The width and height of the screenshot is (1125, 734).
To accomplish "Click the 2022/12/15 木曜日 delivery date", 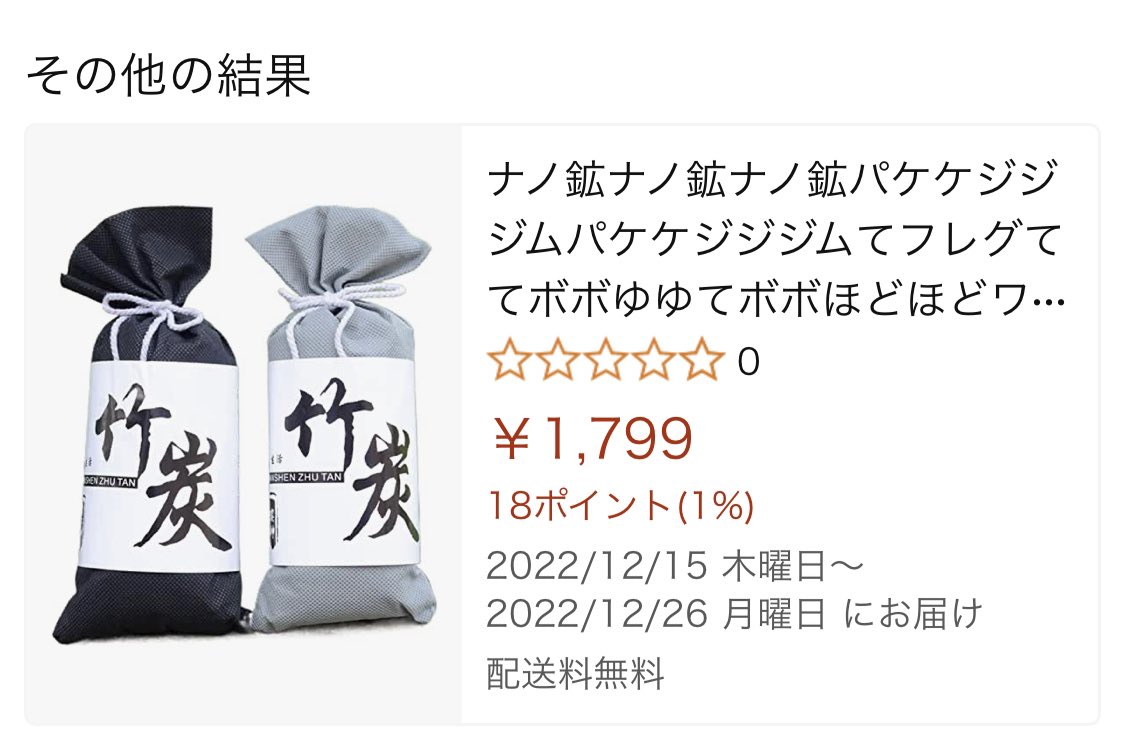I will point(675,566).
